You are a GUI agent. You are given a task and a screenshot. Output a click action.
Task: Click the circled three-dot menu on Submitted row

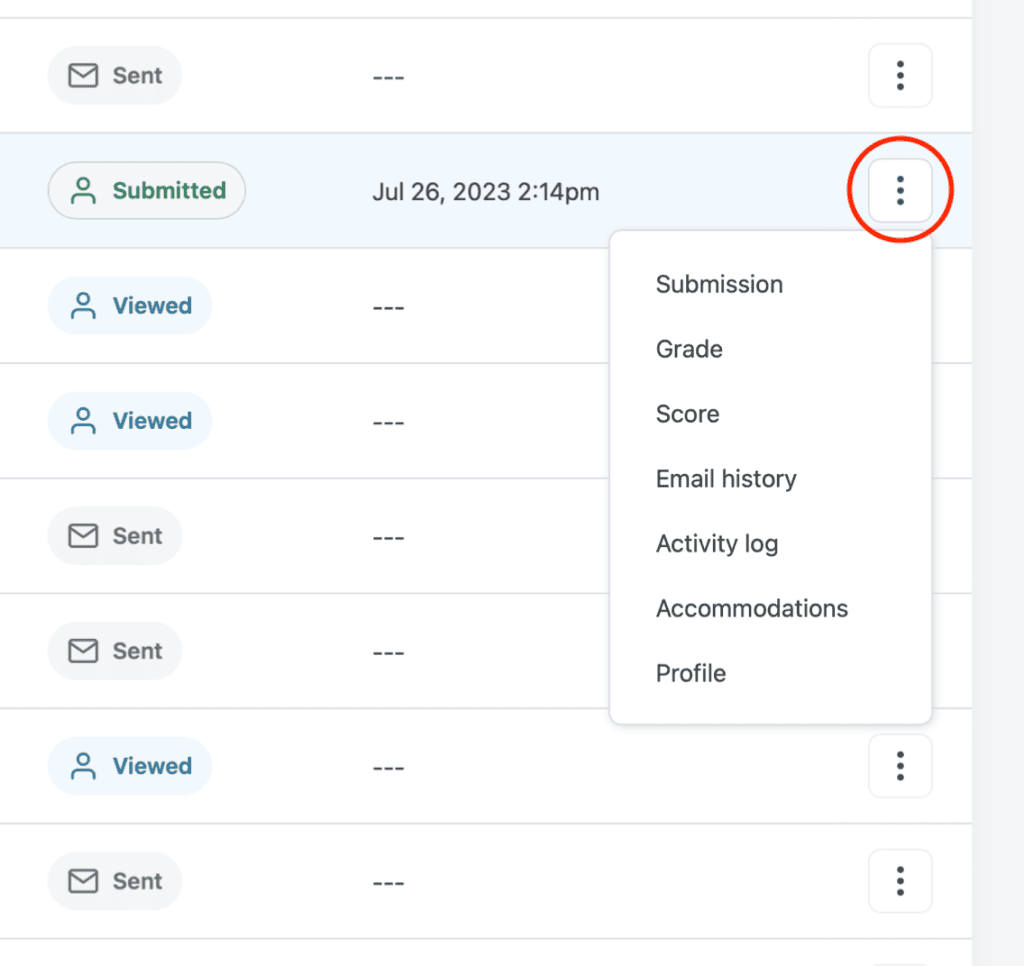click(x=900, y=189)
